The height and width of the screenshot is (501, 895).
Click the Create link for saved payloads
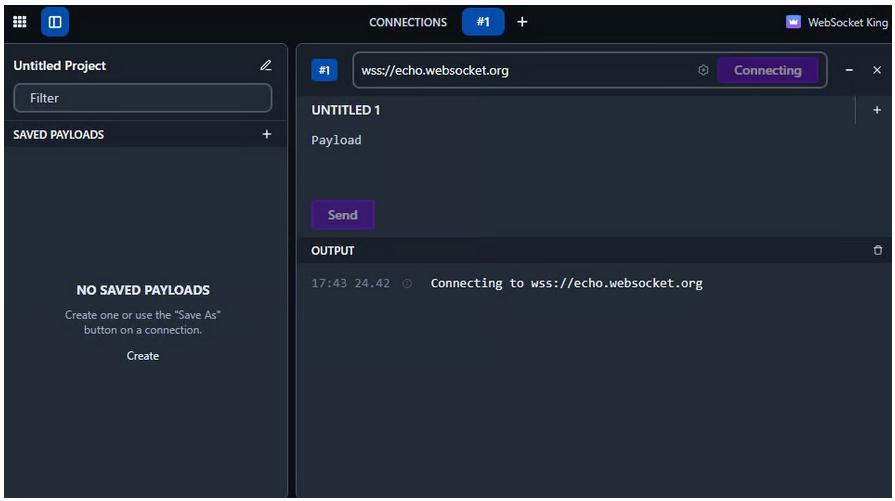(143, 356)
